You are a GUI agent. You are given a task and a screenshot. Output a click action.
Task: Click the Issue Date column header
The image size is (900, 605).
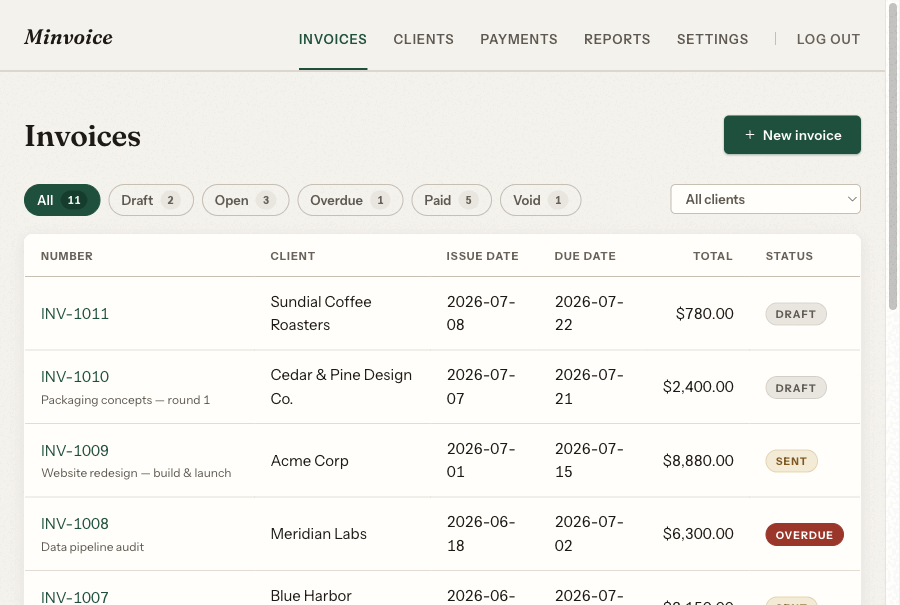coord(482,256)
